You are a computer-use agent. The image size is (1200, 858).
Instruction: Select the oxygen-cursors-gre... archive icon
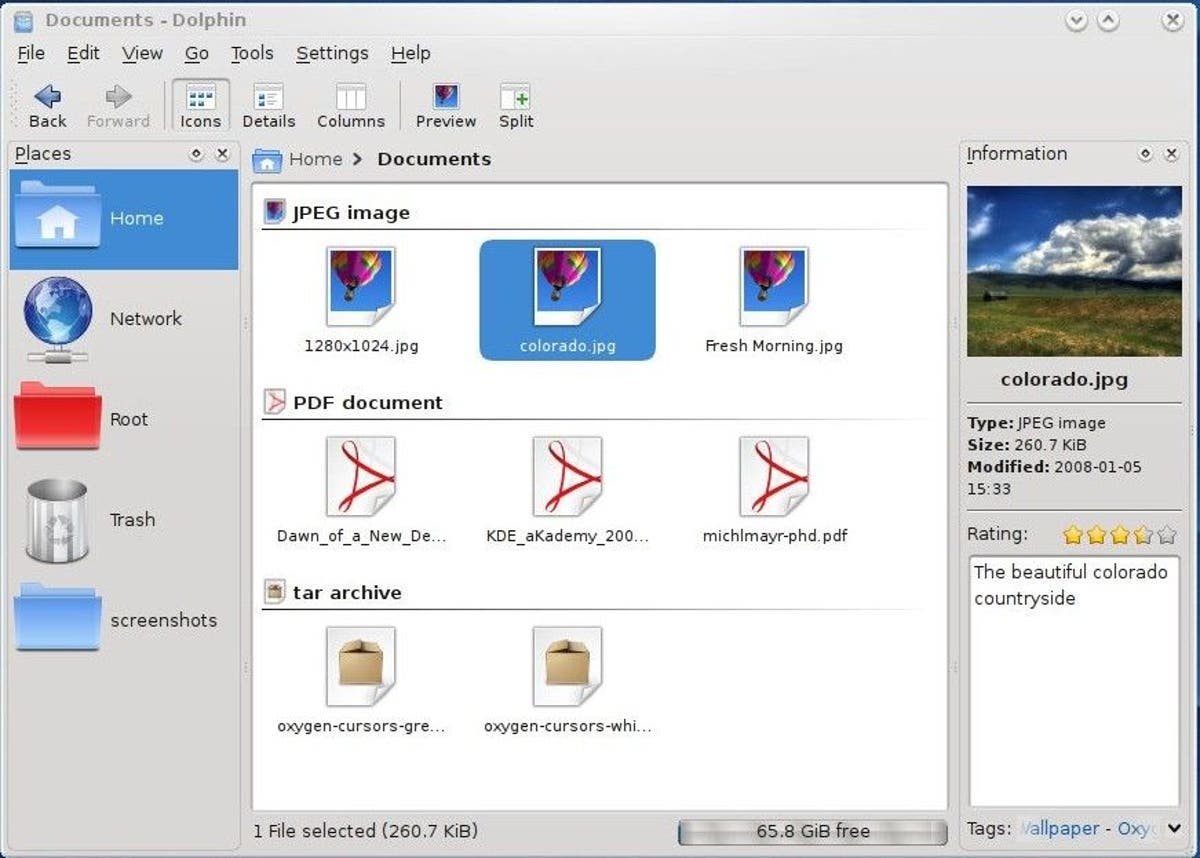[x=361, y=666]
